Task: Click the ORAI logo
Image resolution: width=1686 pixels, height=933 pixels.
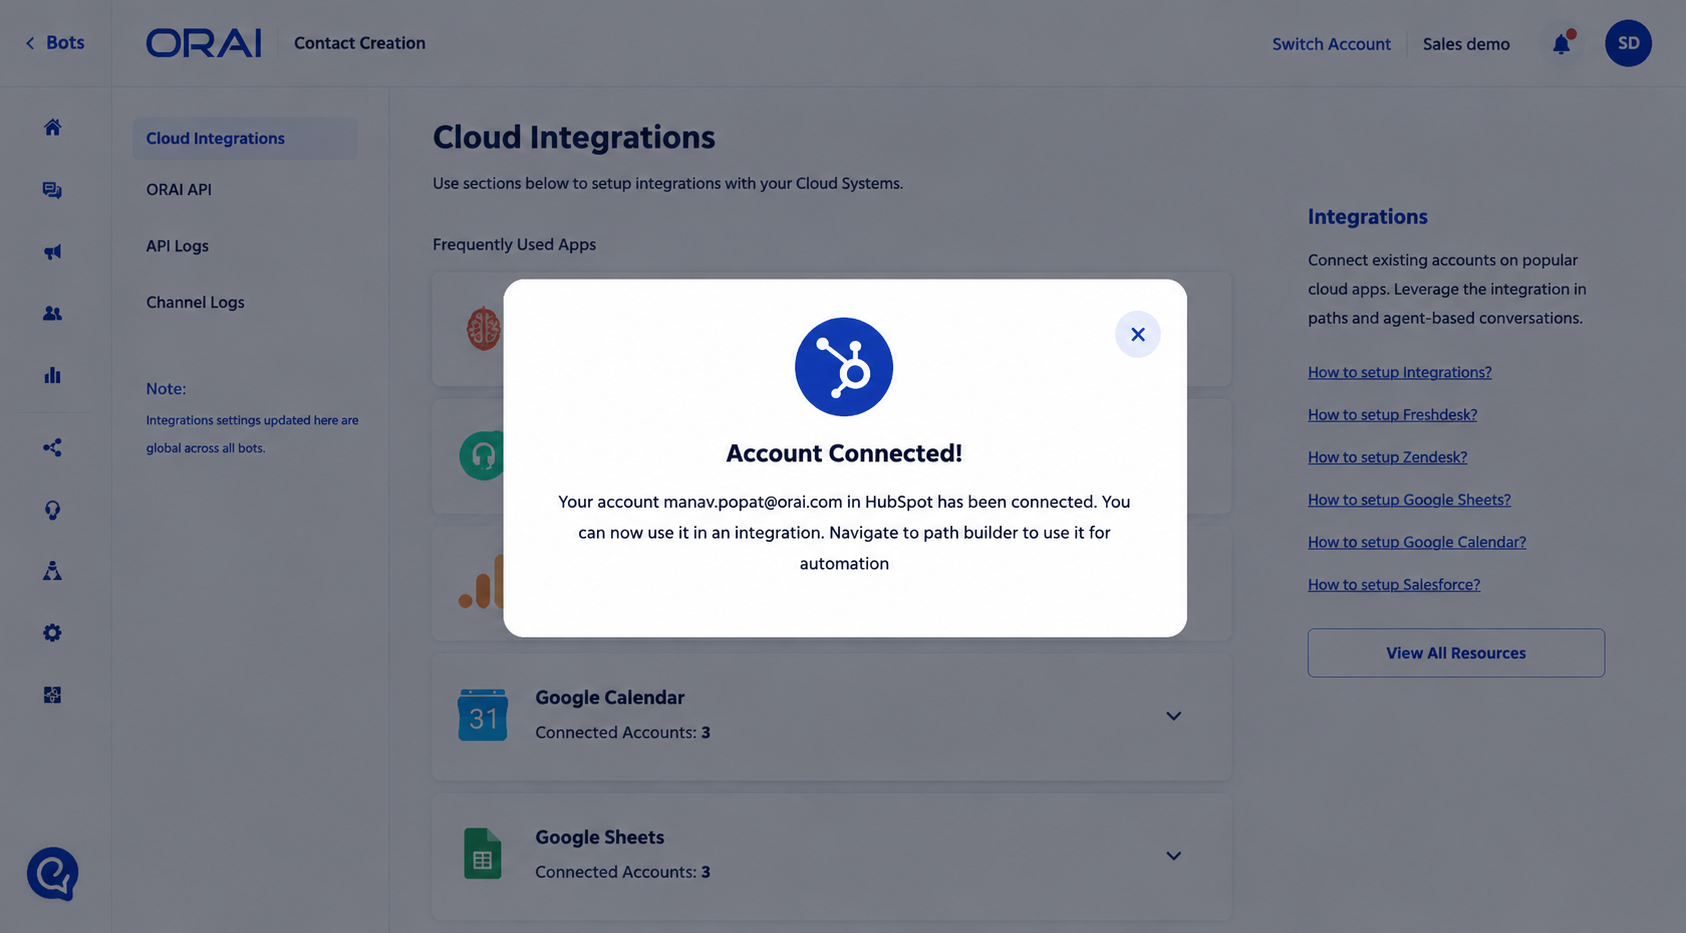Action: tap(204, 43)
